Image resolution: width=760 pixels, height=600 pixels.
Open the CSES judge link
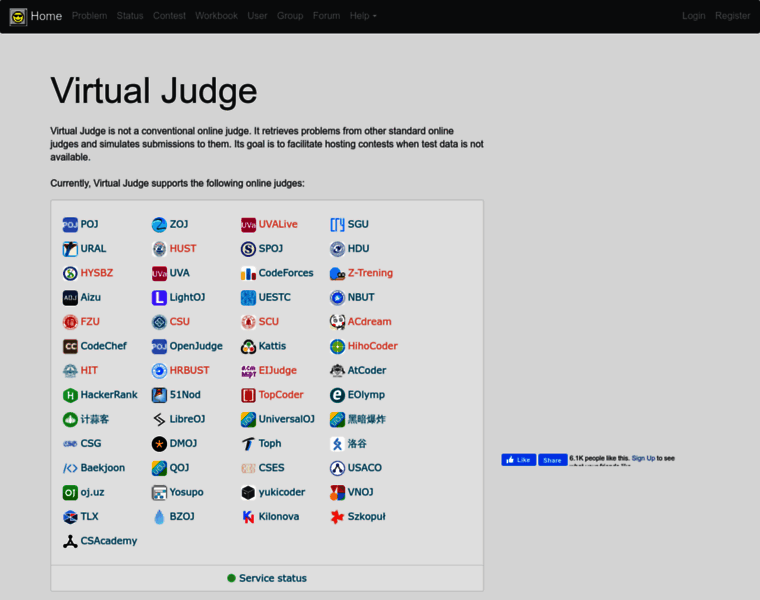point(271,468)
